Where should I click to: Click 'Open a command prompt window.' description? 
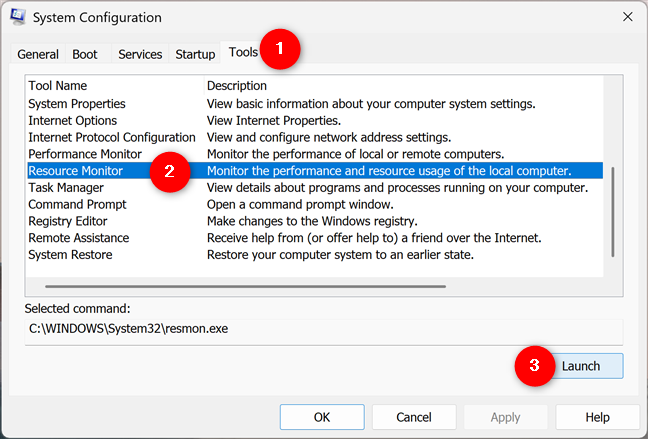[x=300, y=205]
